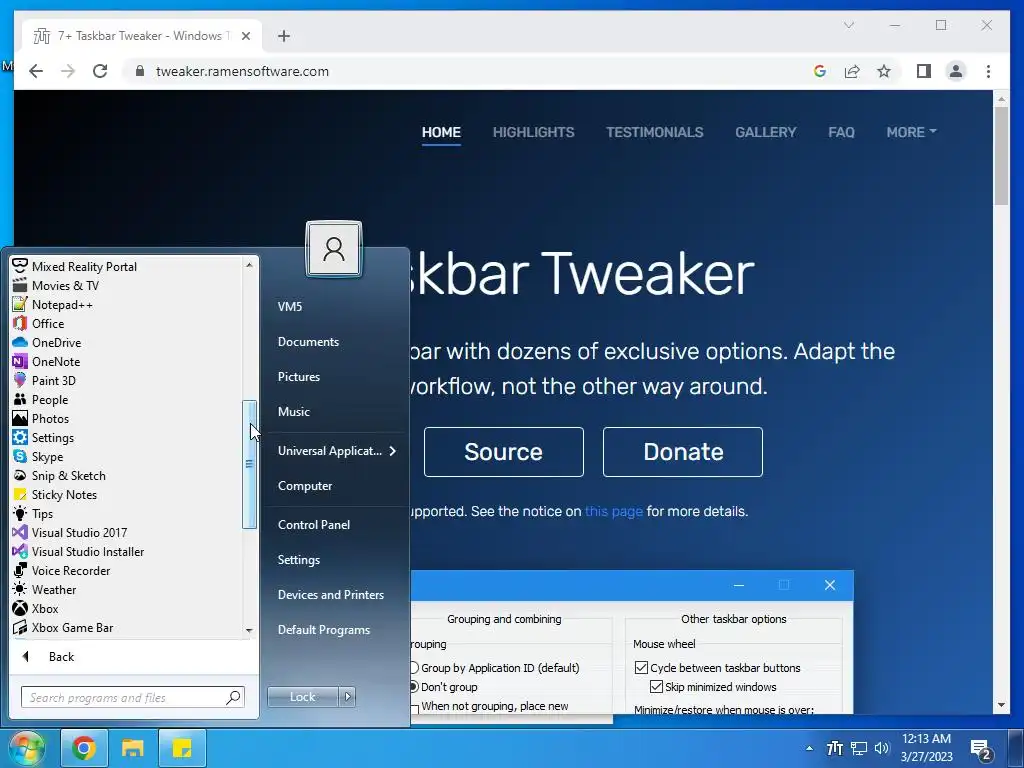The height and width of the screenshot is (768, 1024).
Task: Launch Movies & TV app icon
Action: [x=20, y=285]
